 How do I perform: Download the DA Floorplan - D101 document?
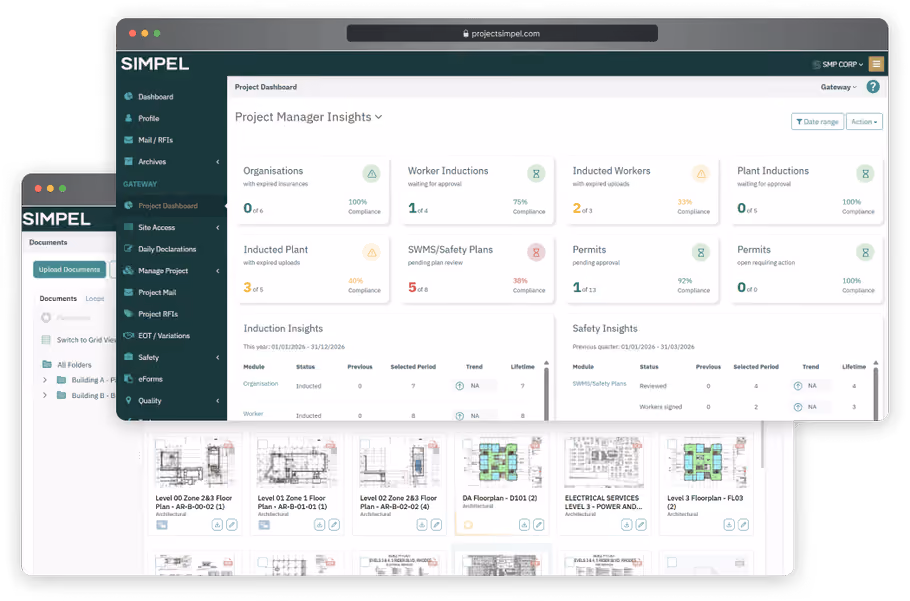click(524, 525)
